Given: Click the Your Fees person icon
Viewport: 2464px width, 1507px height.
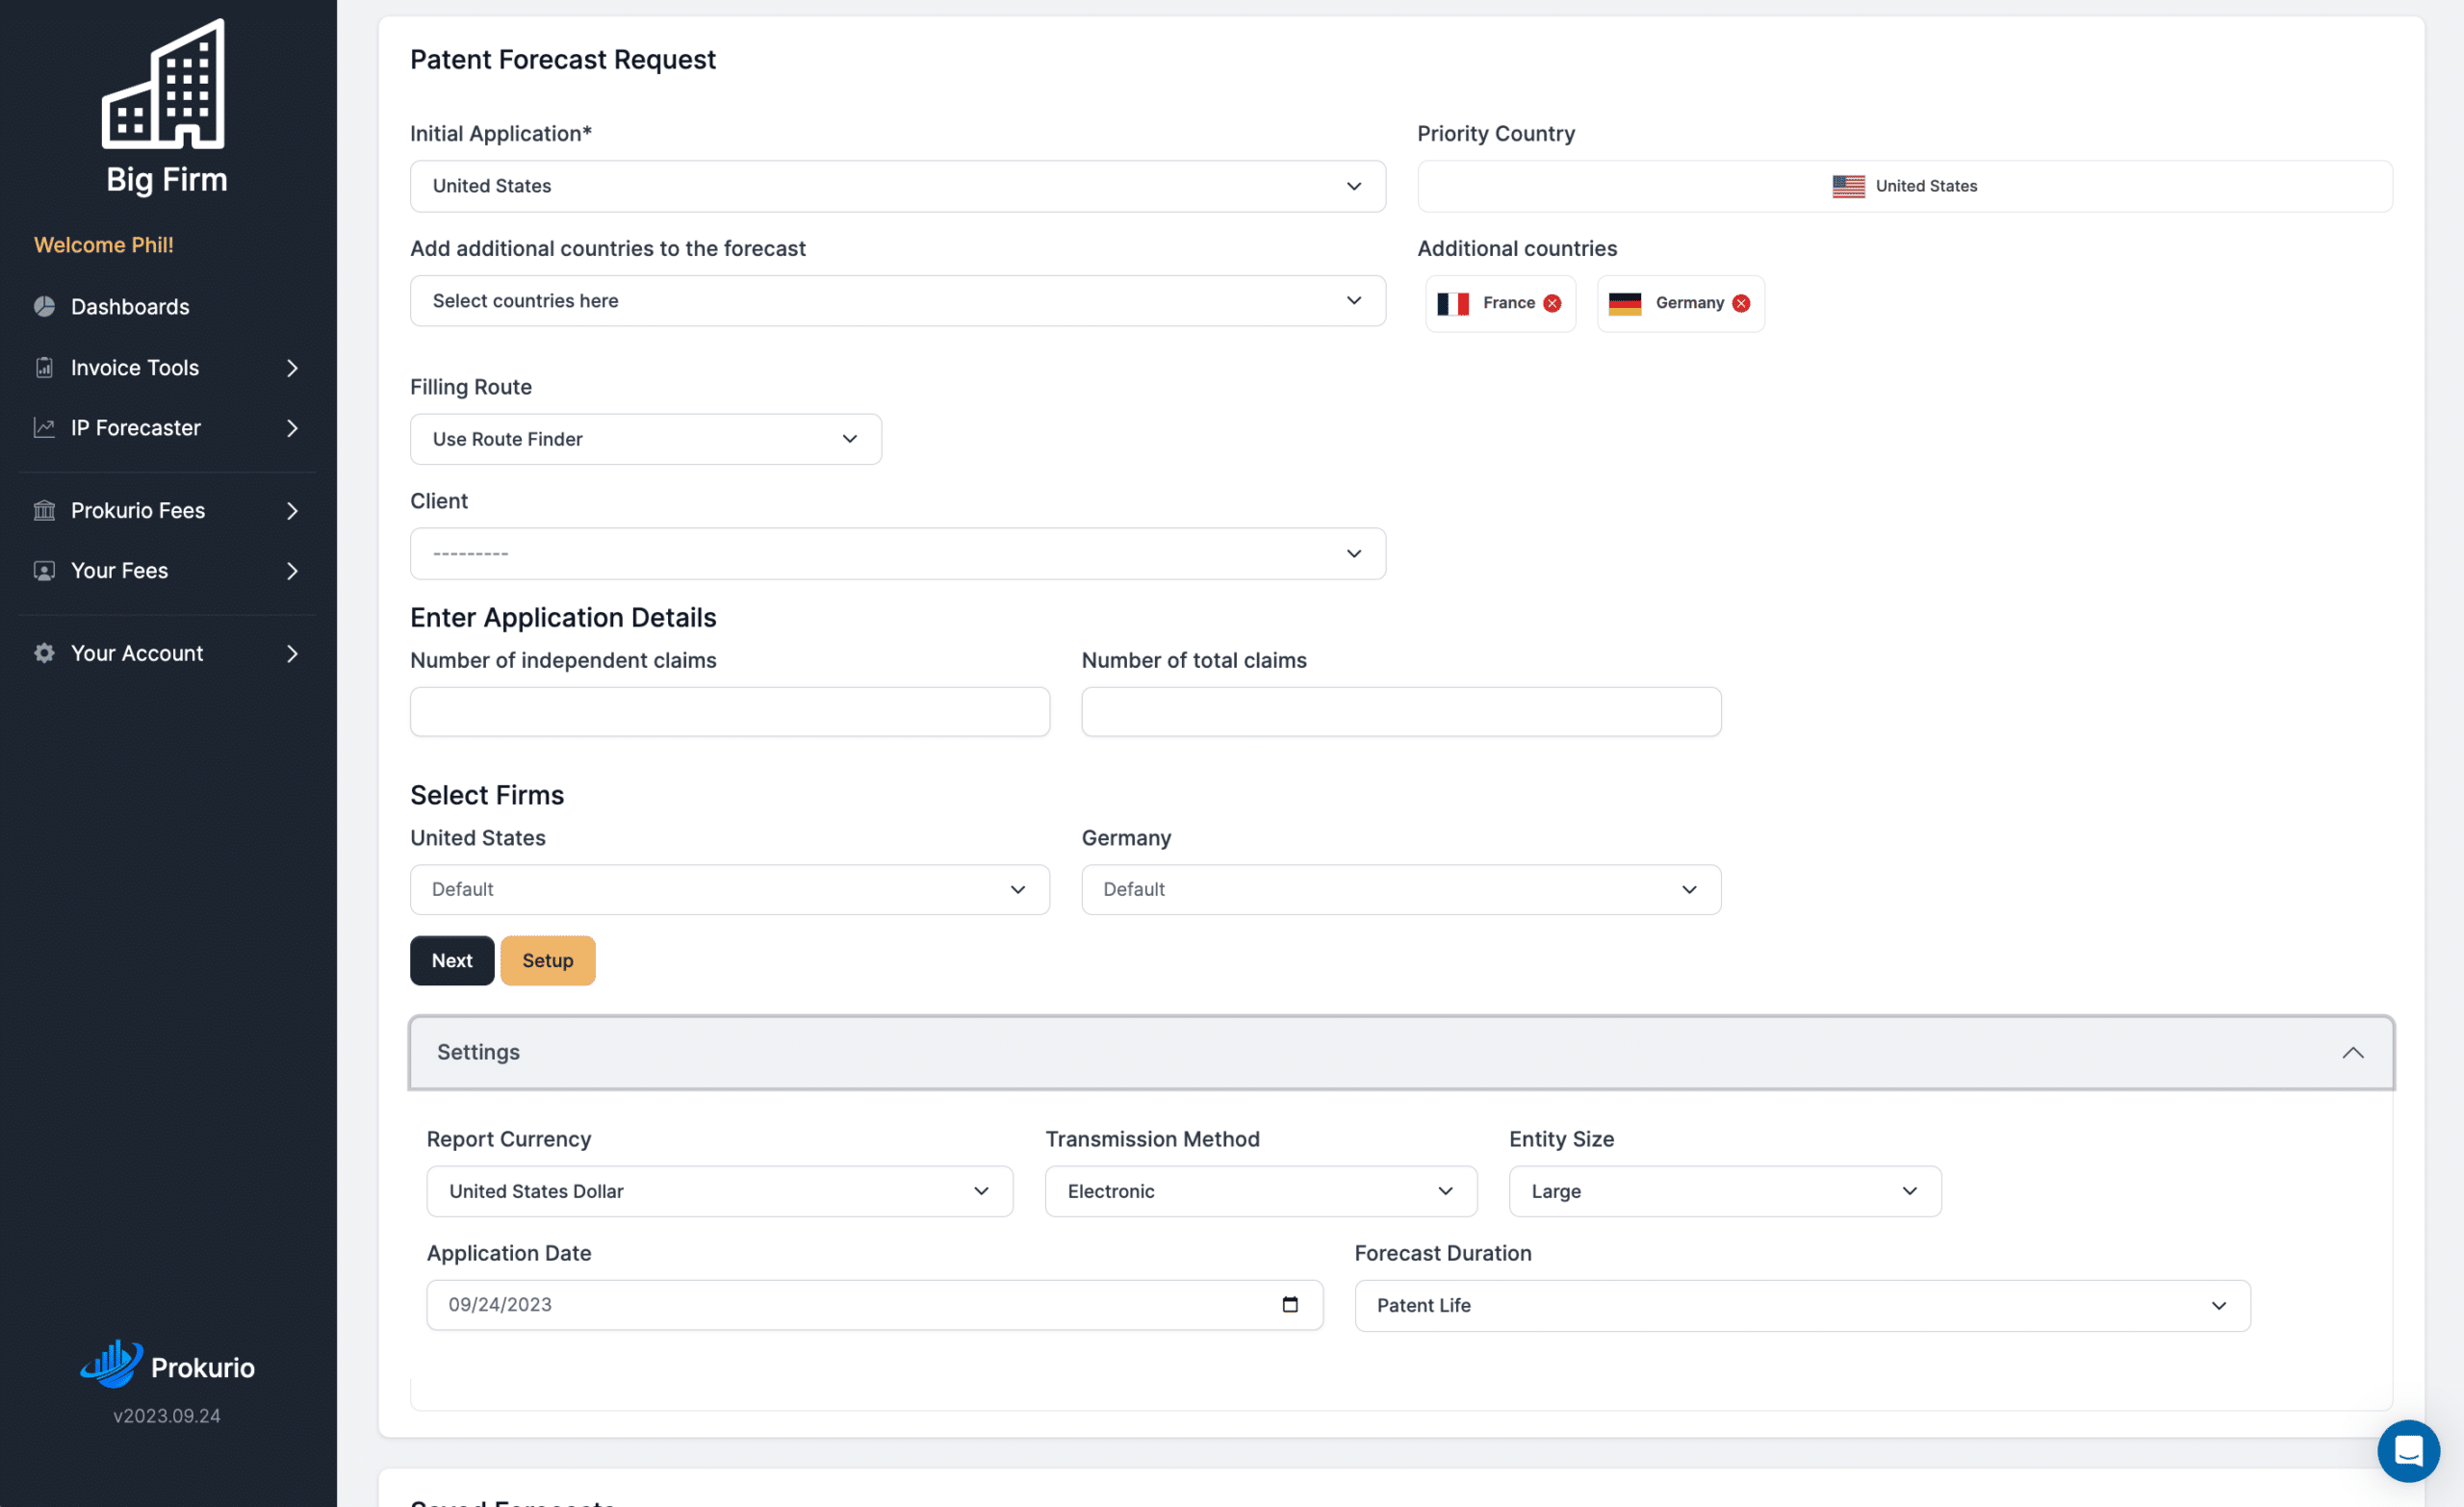Looking at the screenshot, I should coord(44,570).
